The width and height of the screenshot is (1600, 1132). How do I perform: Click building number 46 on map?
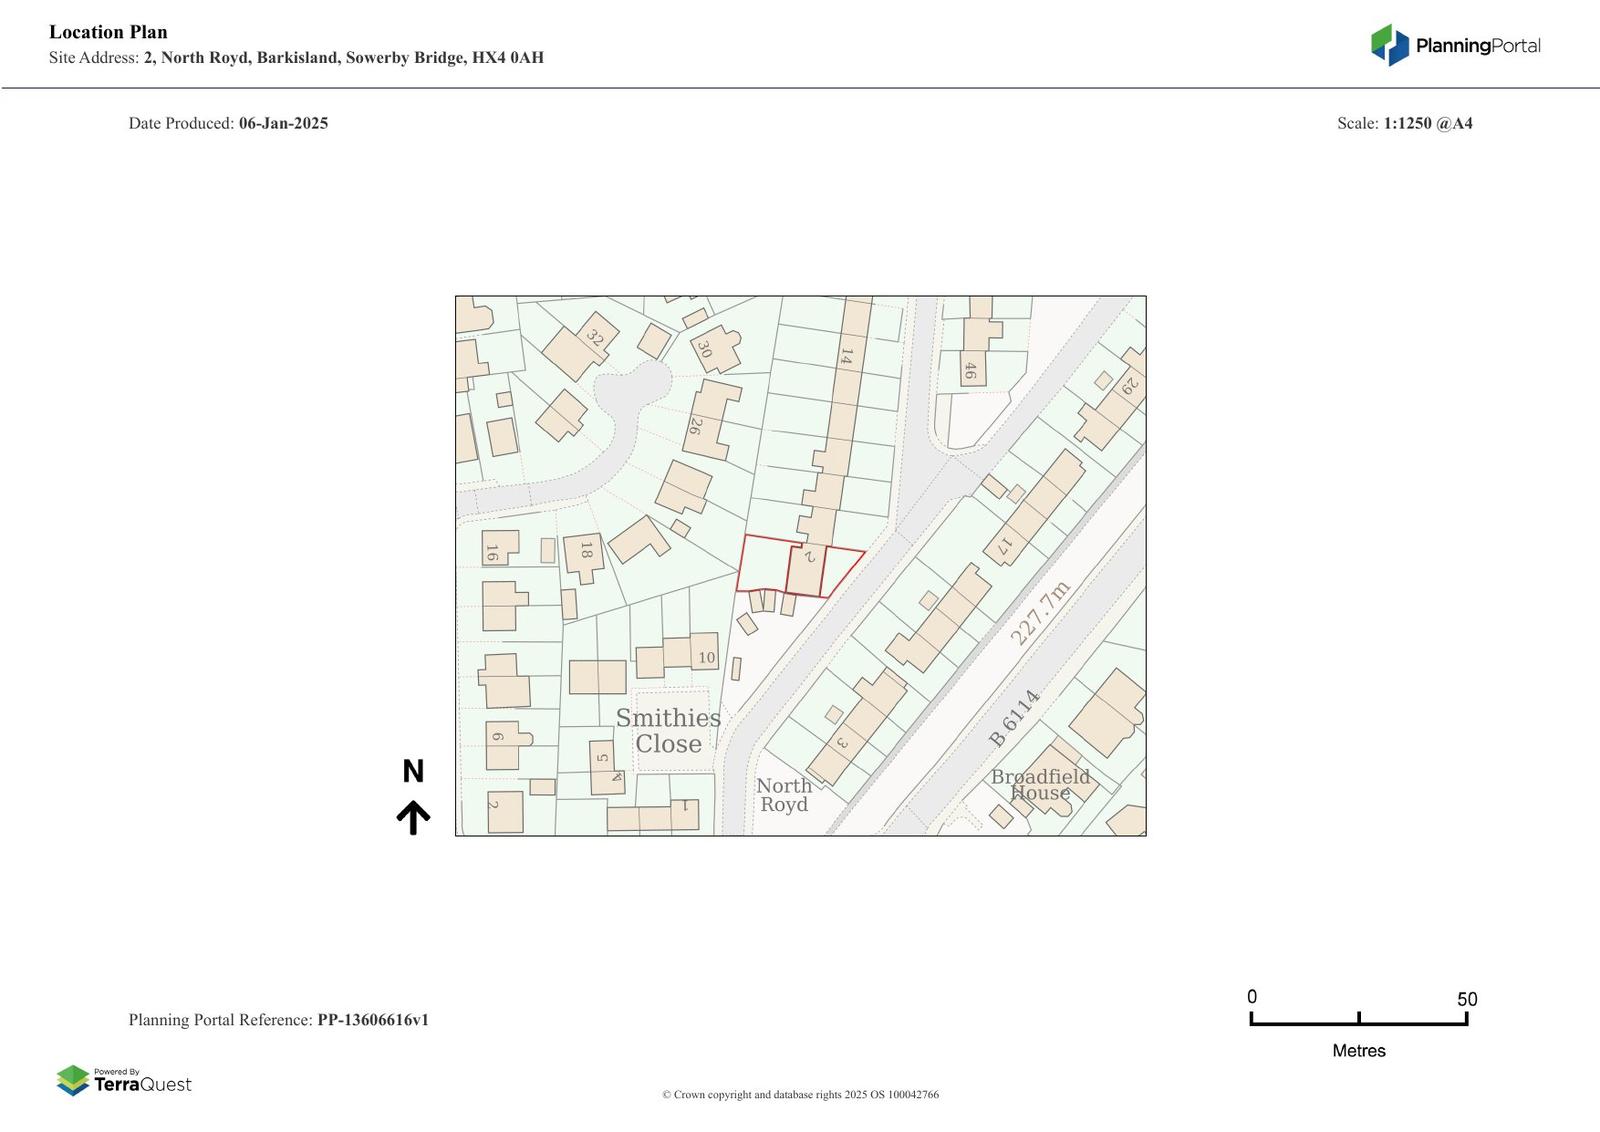pyautogui.click(x=969, y=371)
